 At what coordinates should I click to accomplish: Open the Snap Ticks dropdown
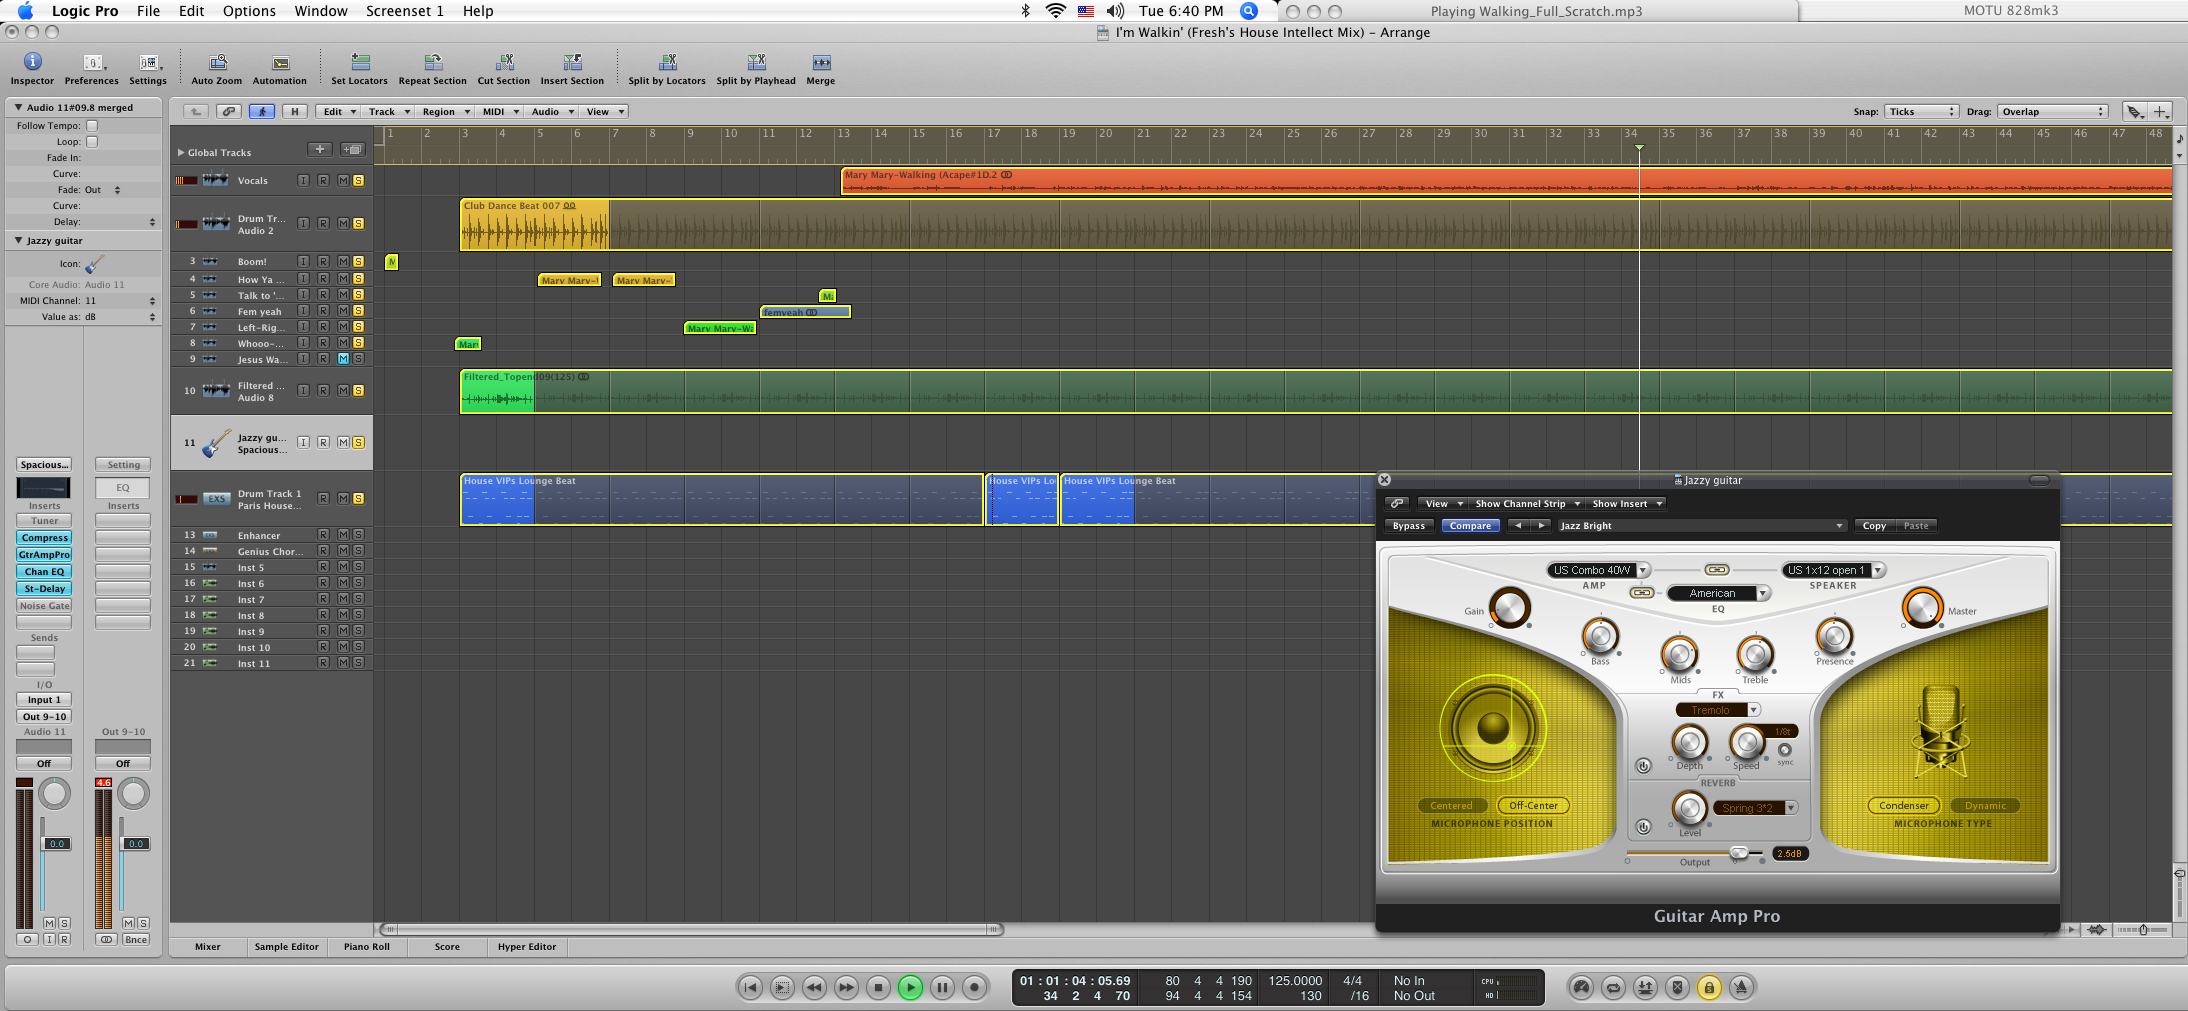(1921, 112)
